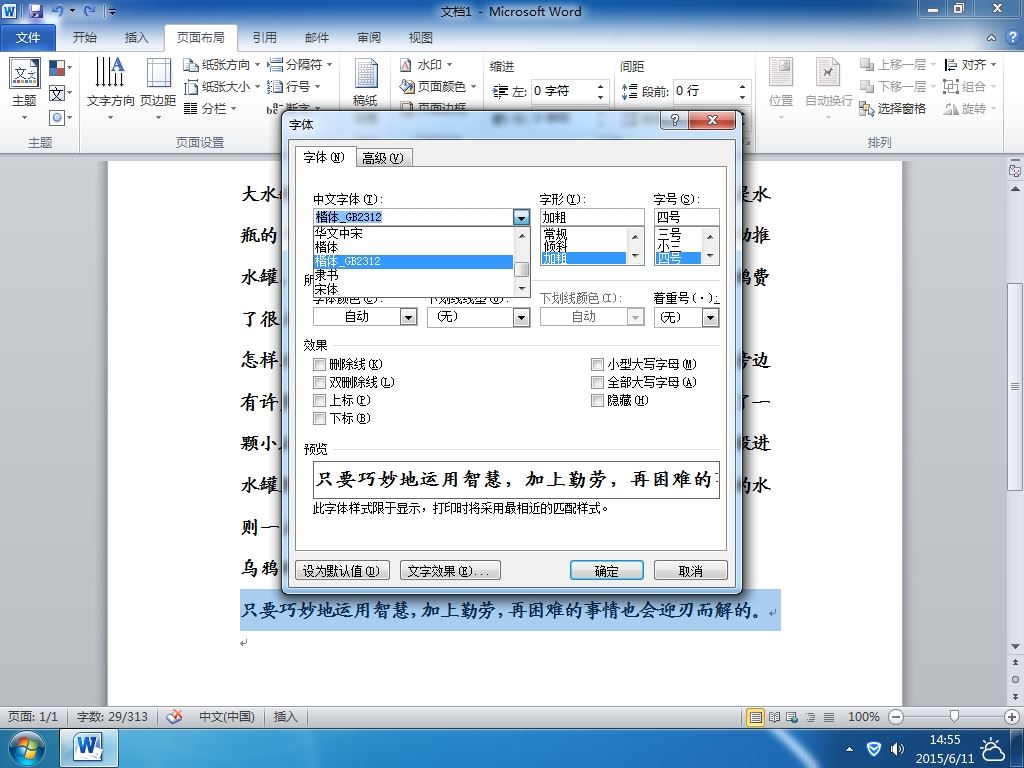This screenshot has height=768, width=1024.
Task: Check 上标 superscript option
Action: pyautogui.click(x=319, y=400)
